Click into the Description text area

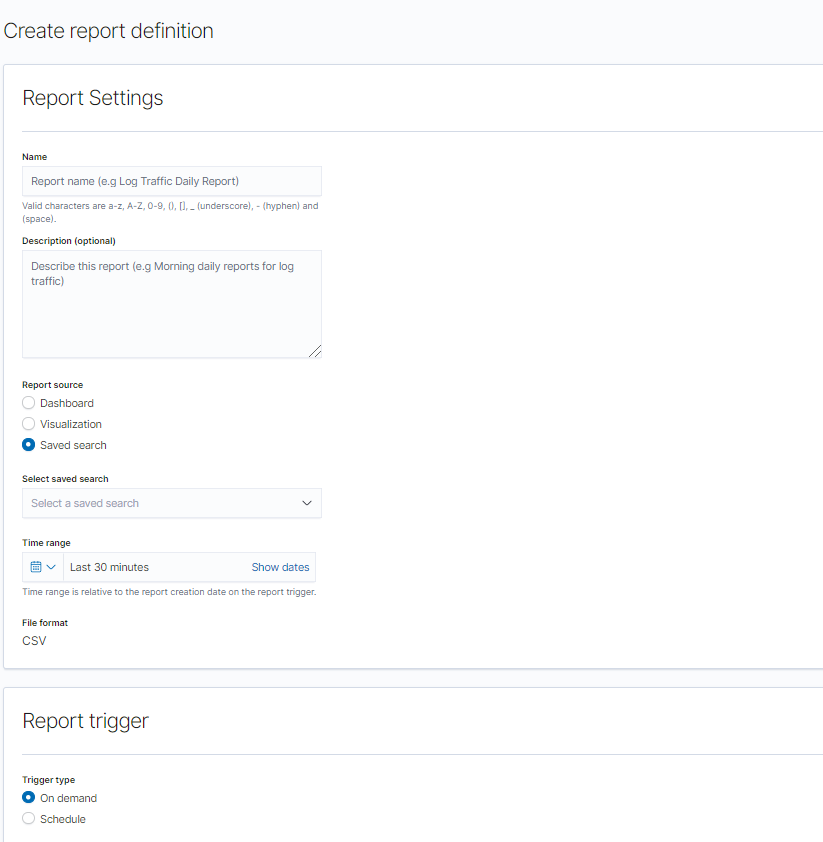pyautogui.click(x=171, y=310)
